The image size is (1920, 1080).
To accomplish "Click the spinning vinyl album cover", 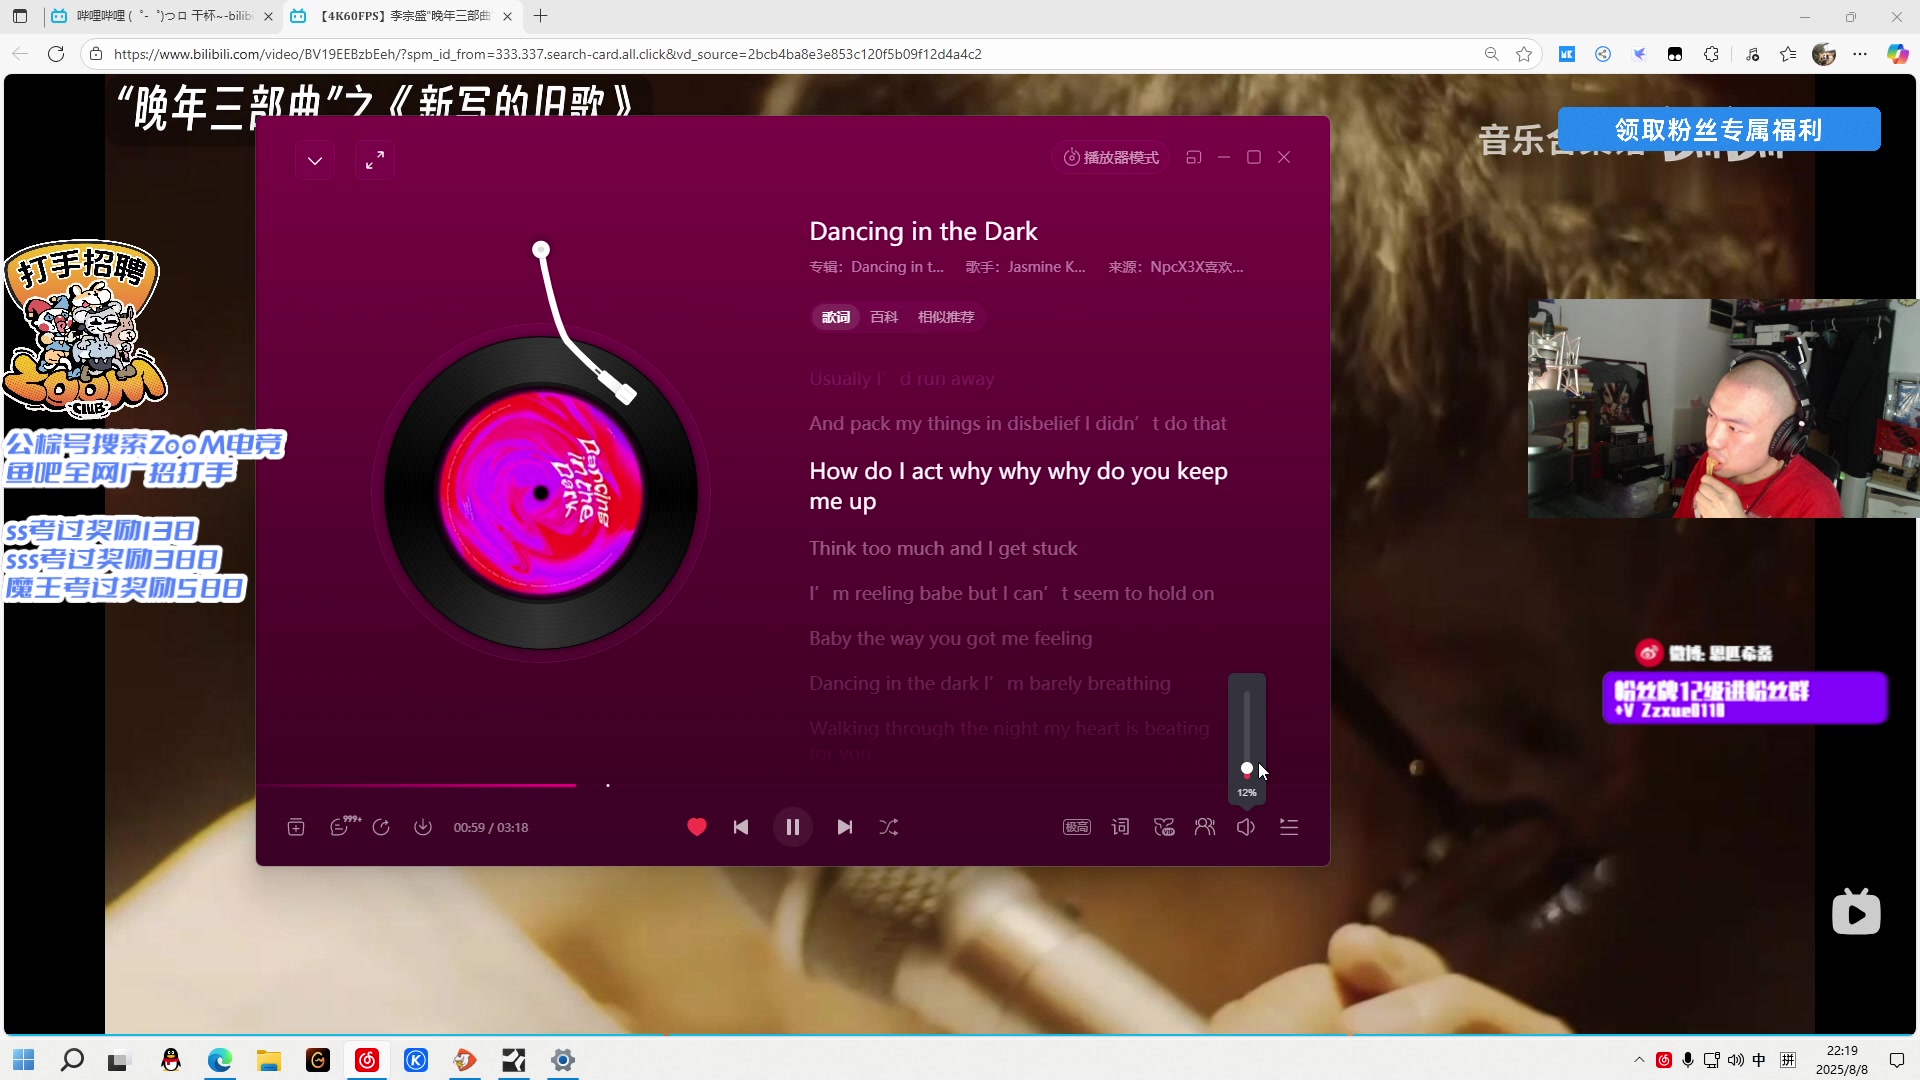I will coord(541,493).
